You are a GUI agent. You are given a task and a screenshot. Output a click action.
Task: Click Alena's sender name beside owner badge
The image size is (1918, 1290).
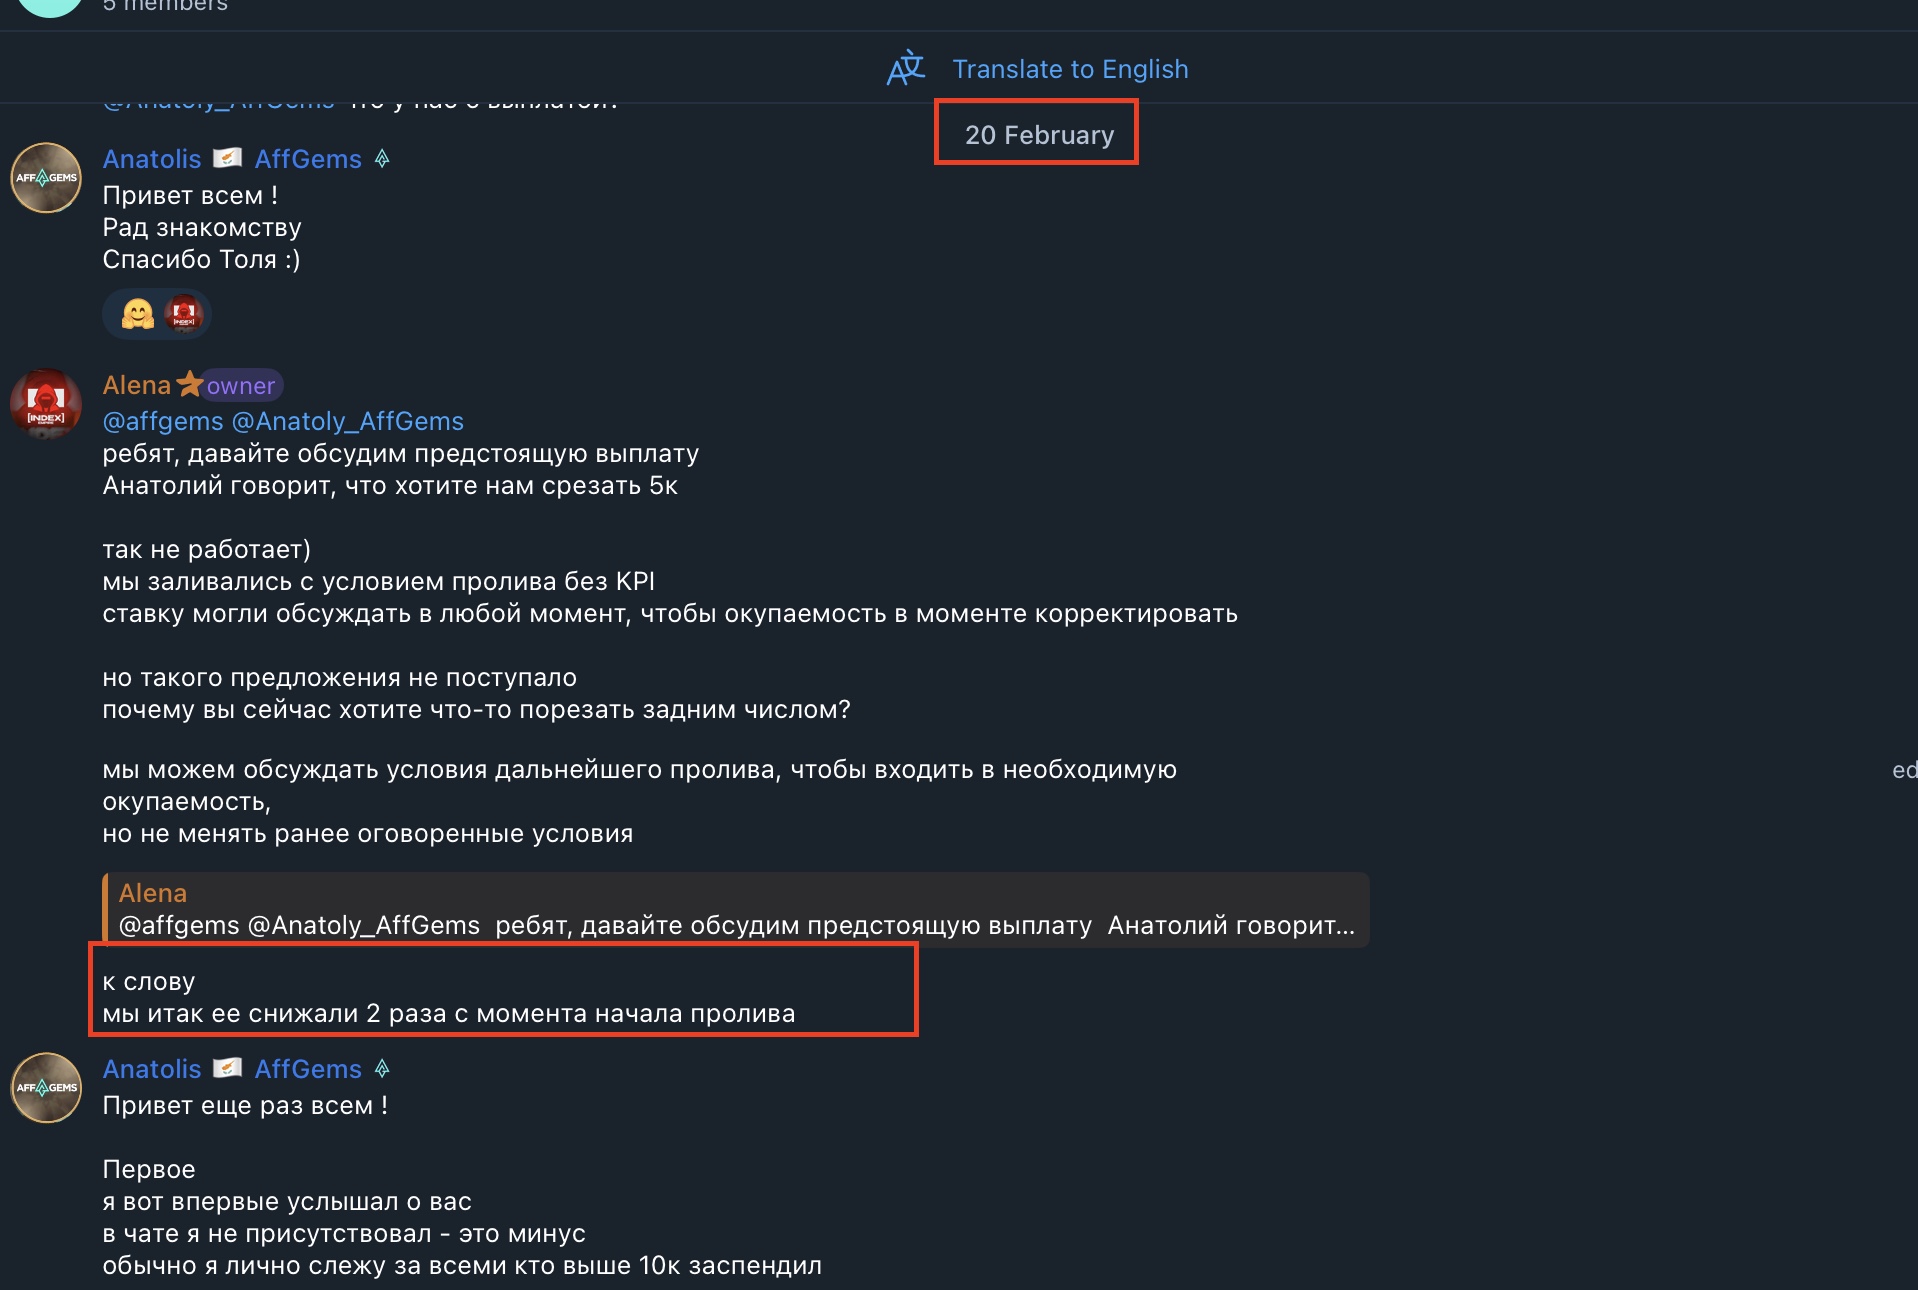137,385
